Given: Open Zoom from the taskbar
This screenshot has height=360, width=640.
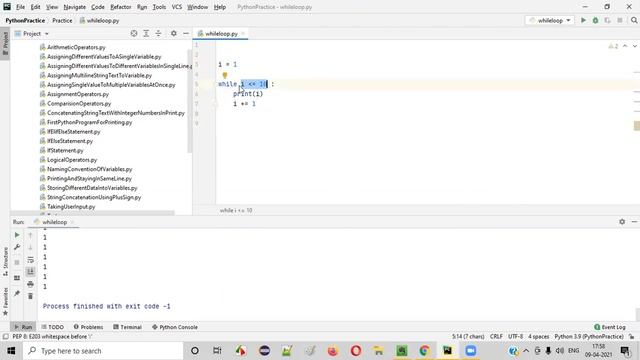Looking at the screenshot, I should click(471, 351).
